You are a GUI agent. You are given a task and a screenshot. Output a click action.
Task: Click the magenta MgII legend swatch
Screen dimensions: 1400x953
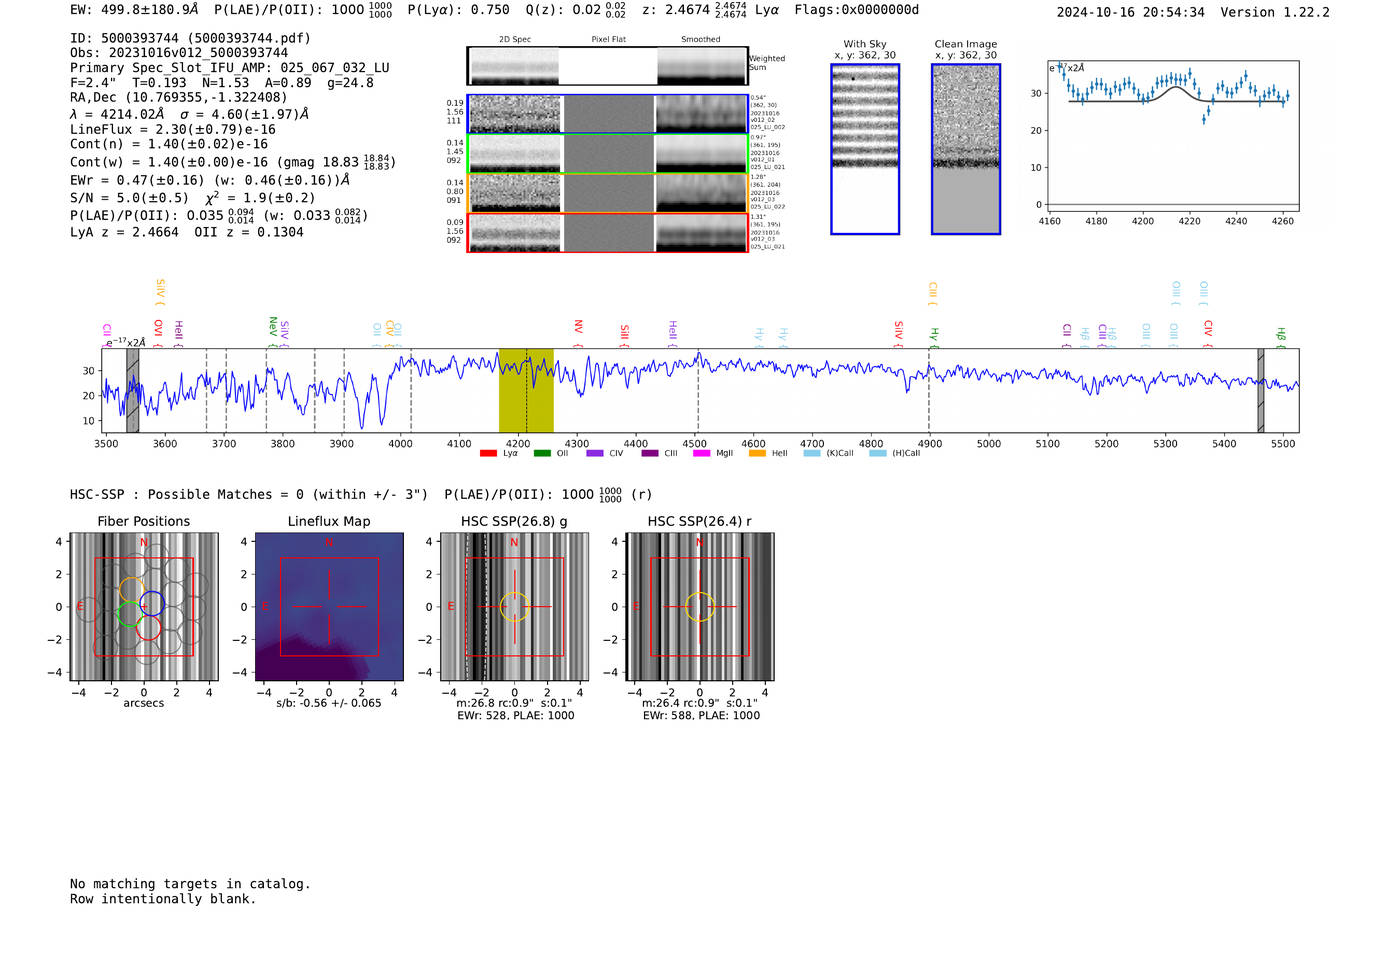coord(702,453)
